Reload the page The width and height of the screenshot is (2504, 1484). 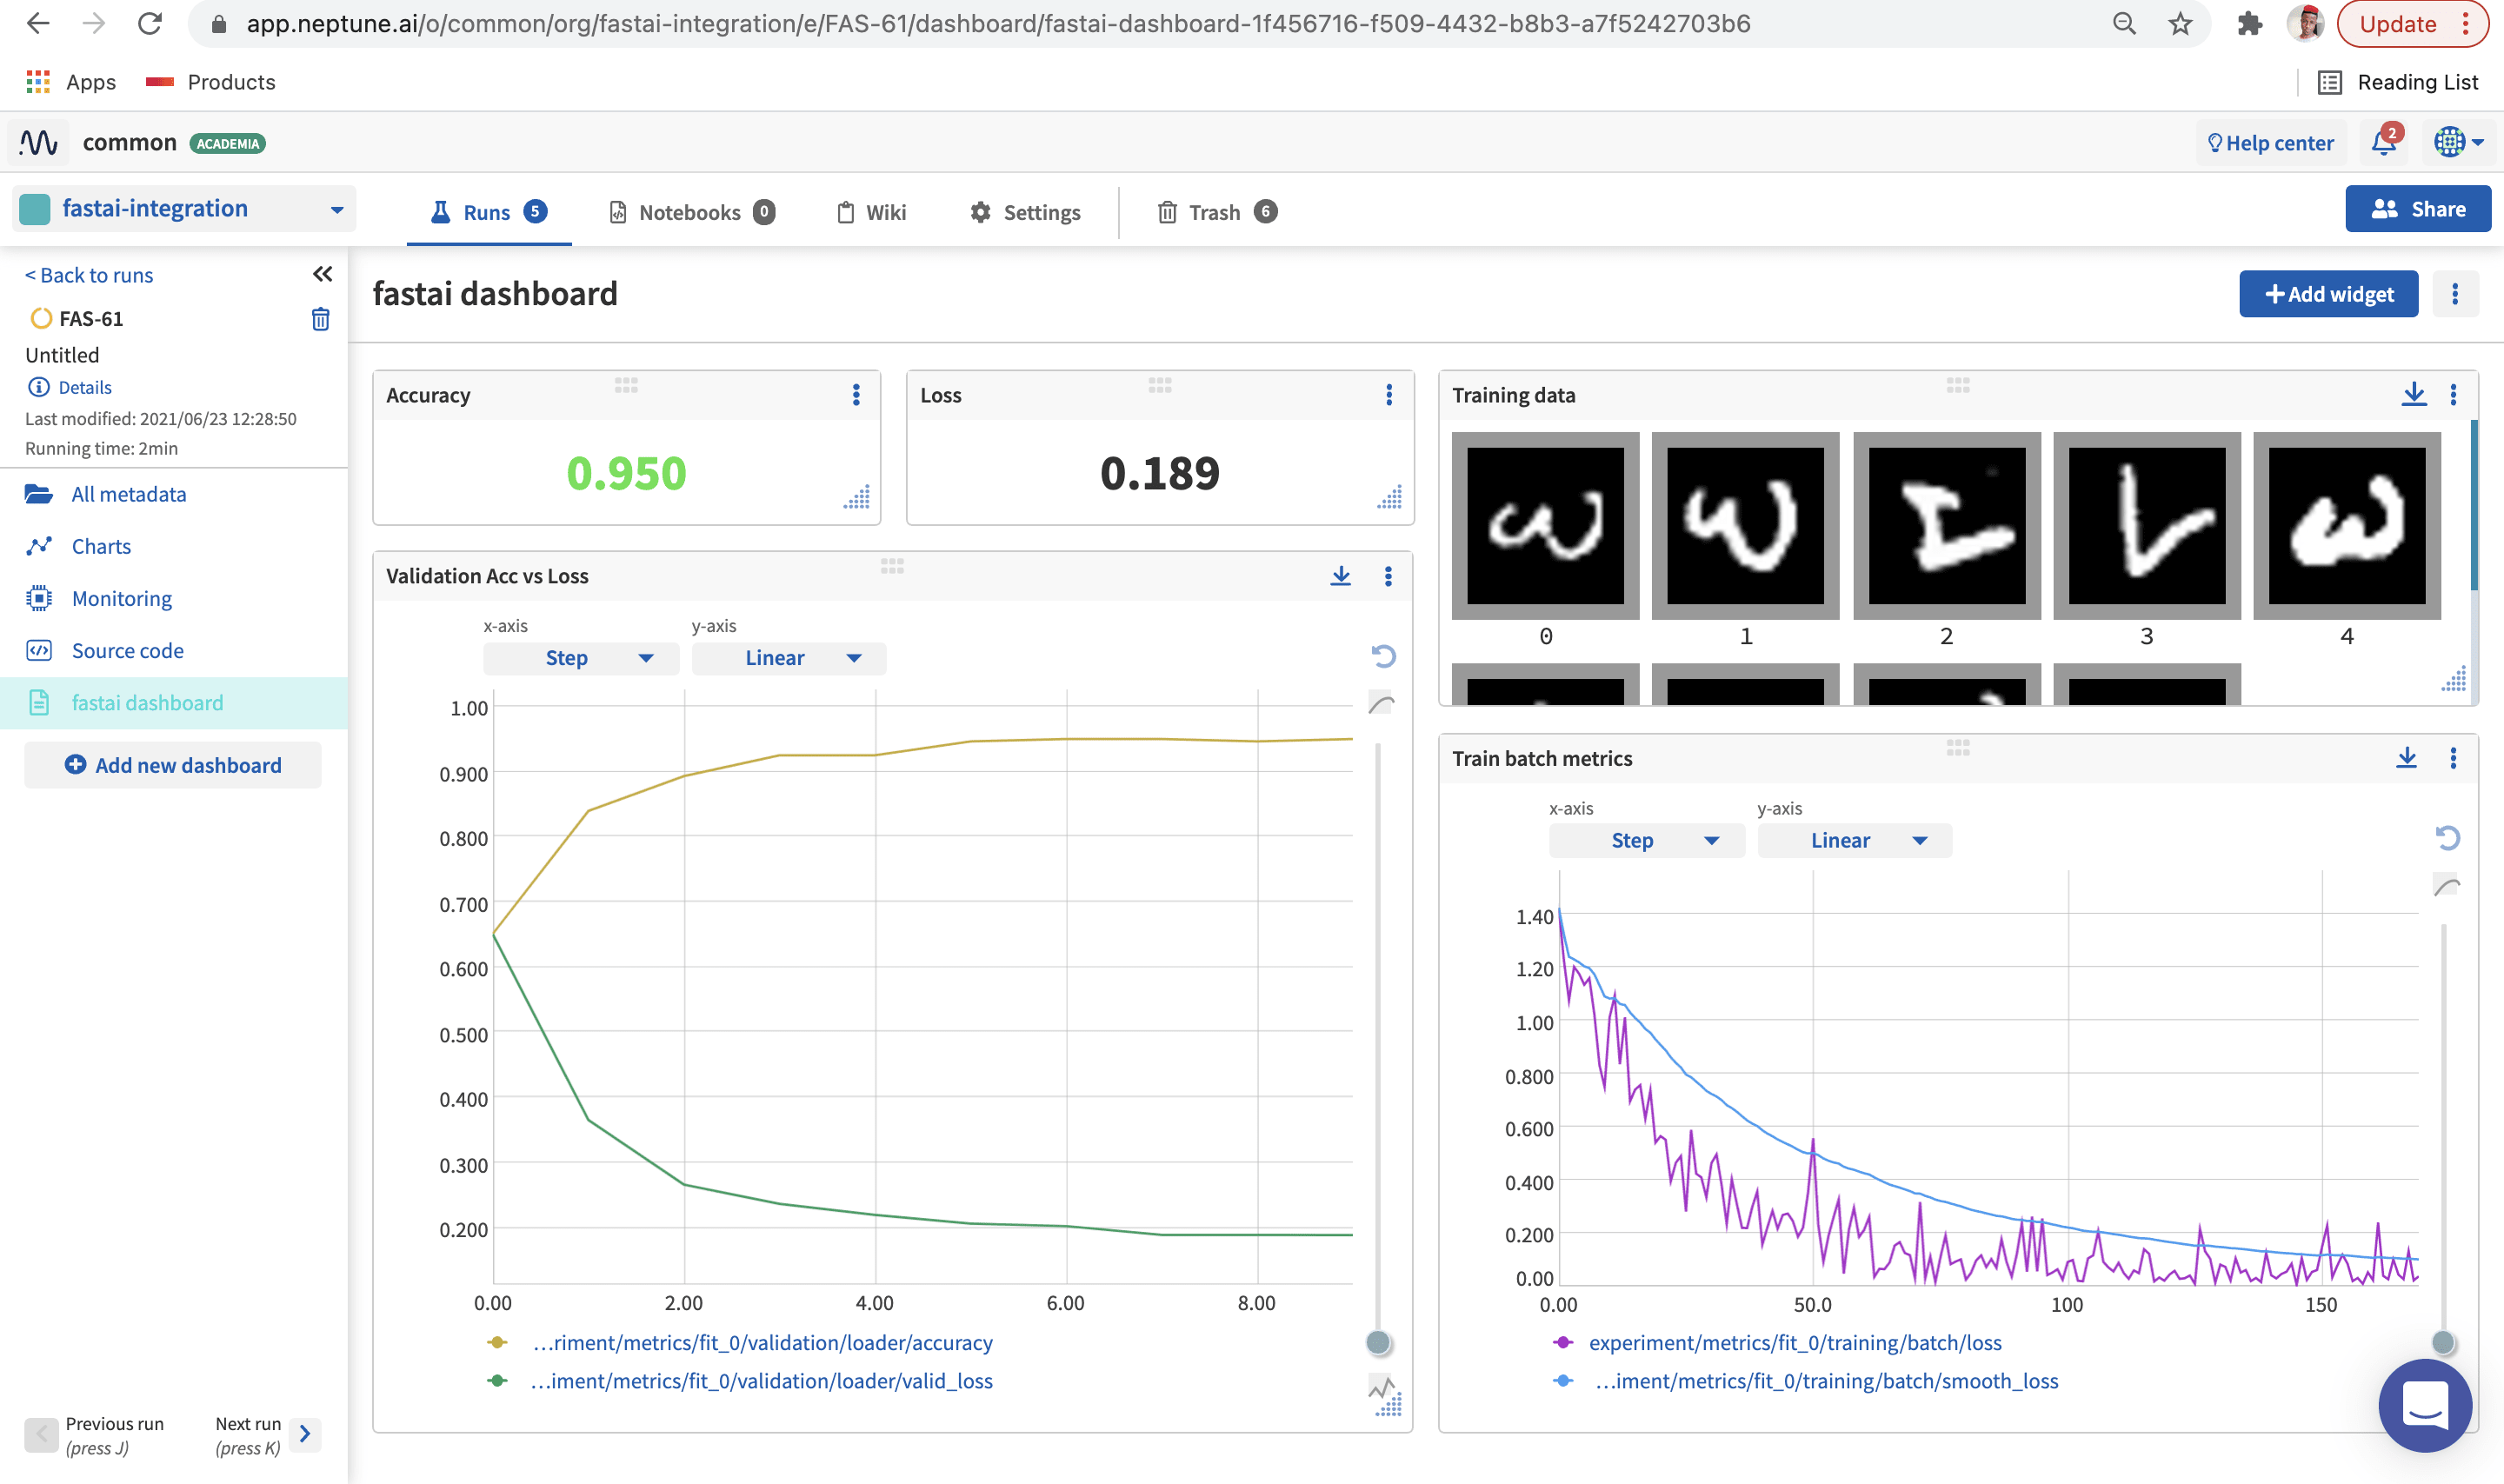click(150, 24)
